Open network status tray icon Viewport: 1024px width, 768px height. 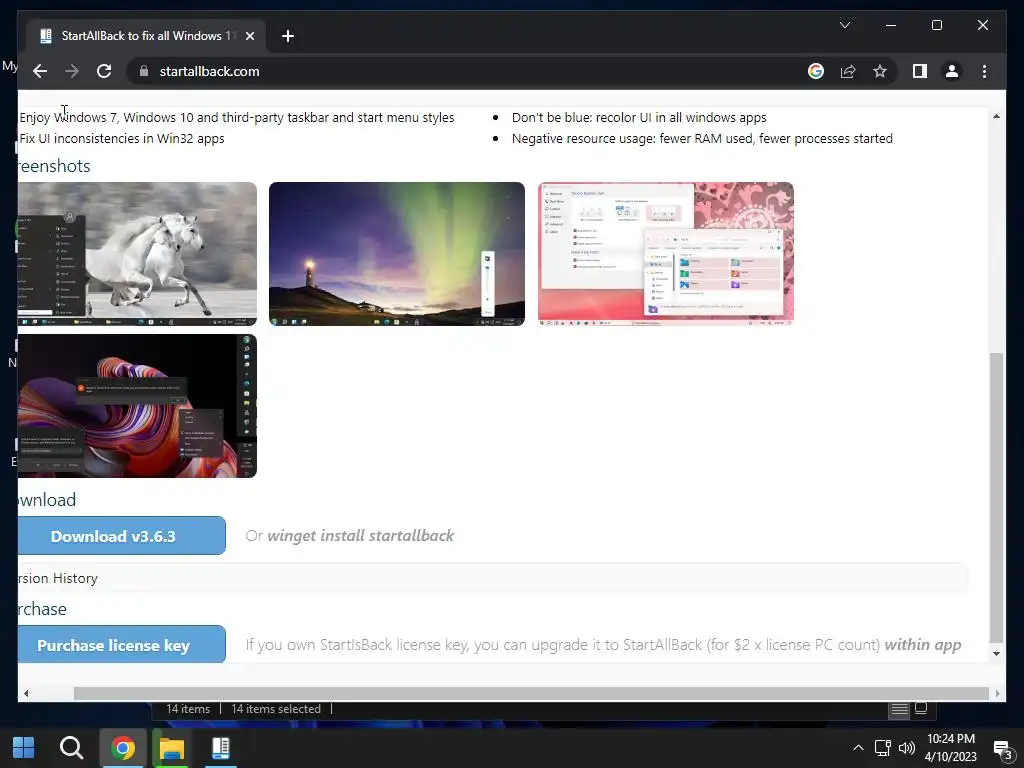pyautogui.click(x=883, y=748)
